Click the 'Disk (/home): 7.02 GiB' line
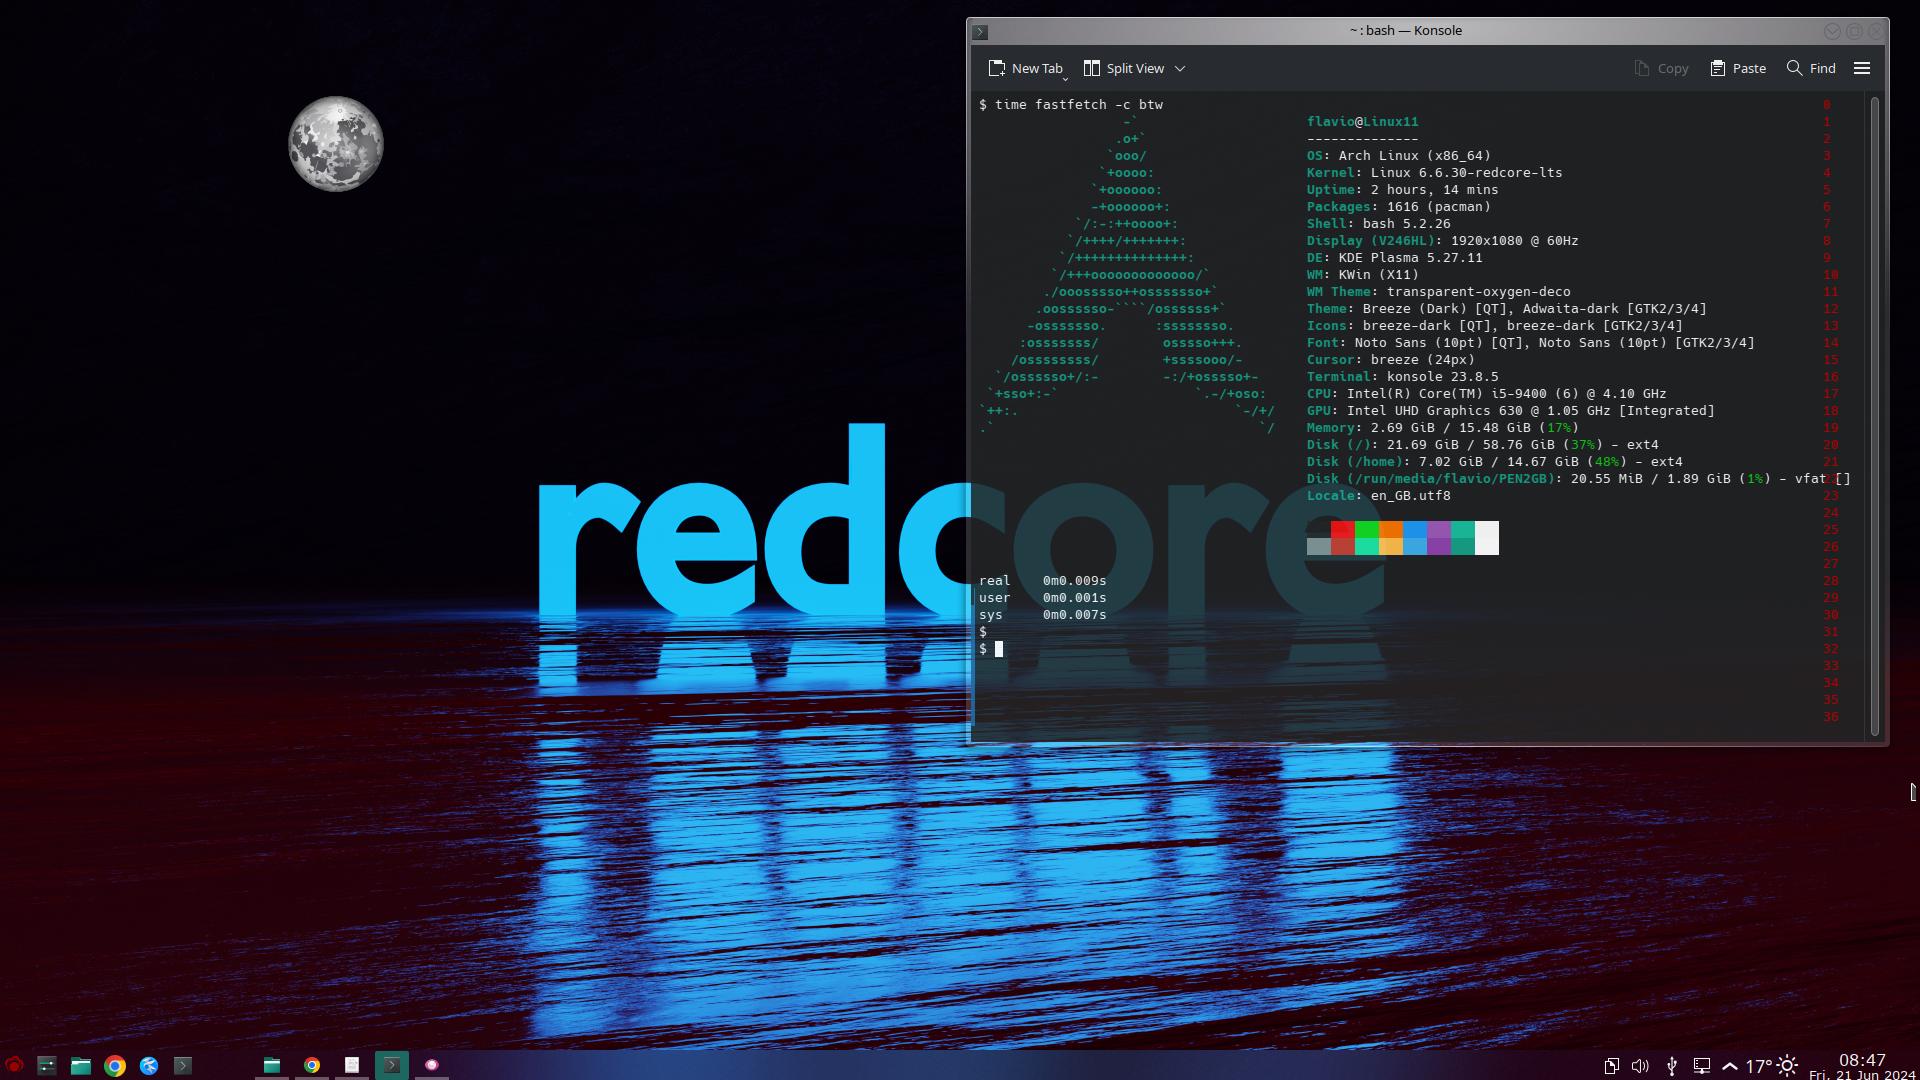 (x=1495, y=462)
